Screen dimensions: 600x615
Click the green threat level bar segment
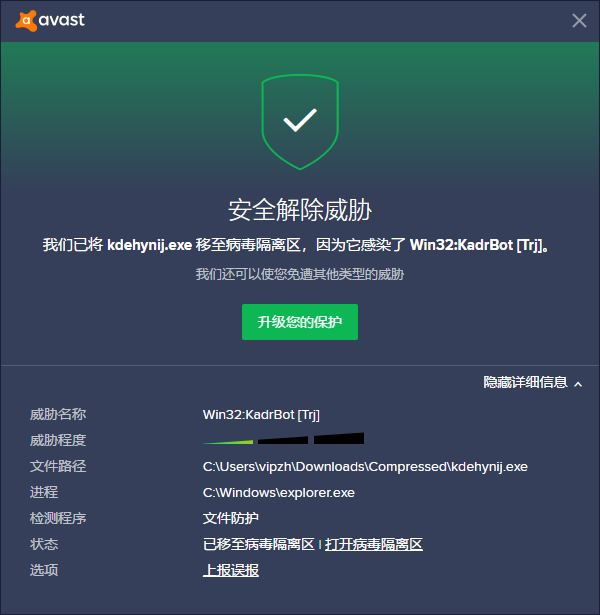228,442
